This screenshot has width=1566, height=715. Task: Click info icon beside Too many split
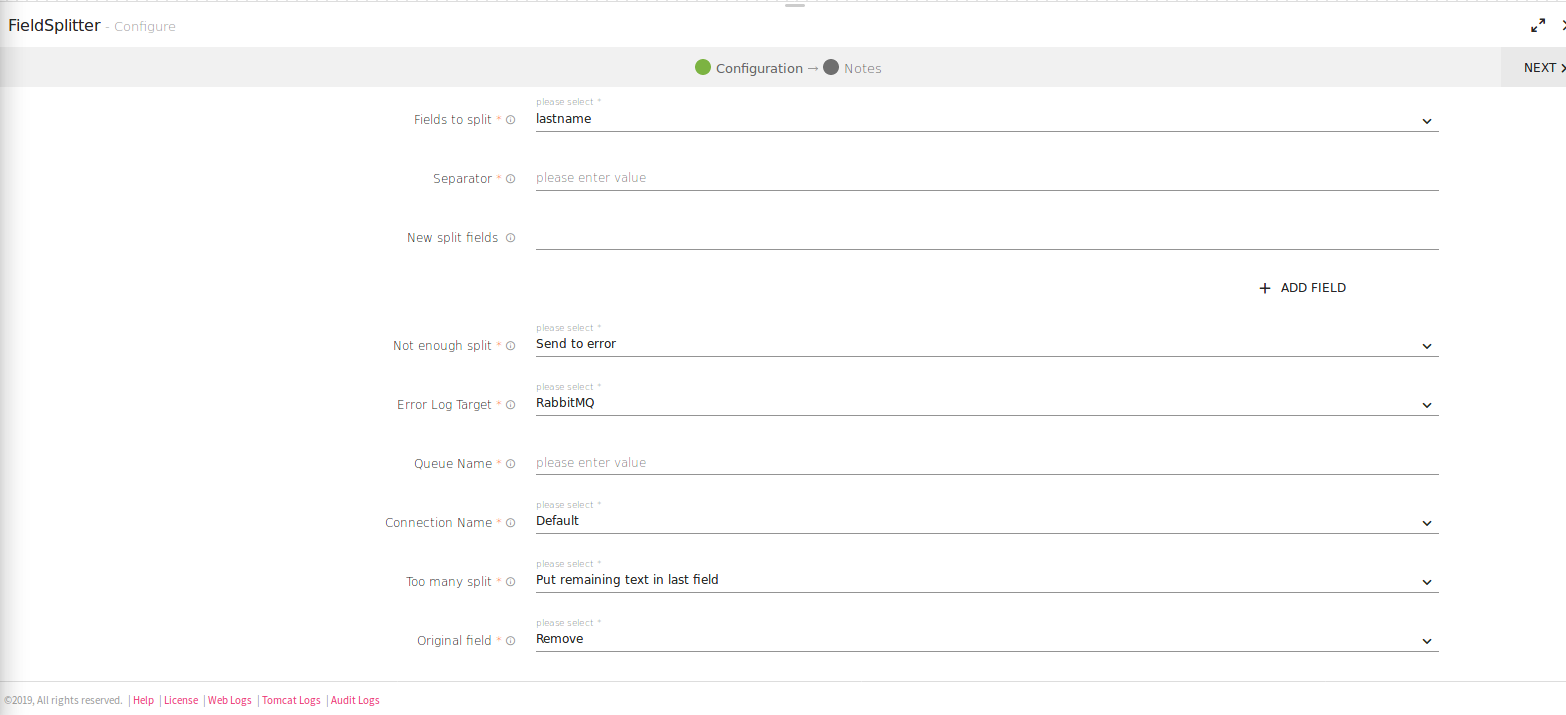coord(510,582)
